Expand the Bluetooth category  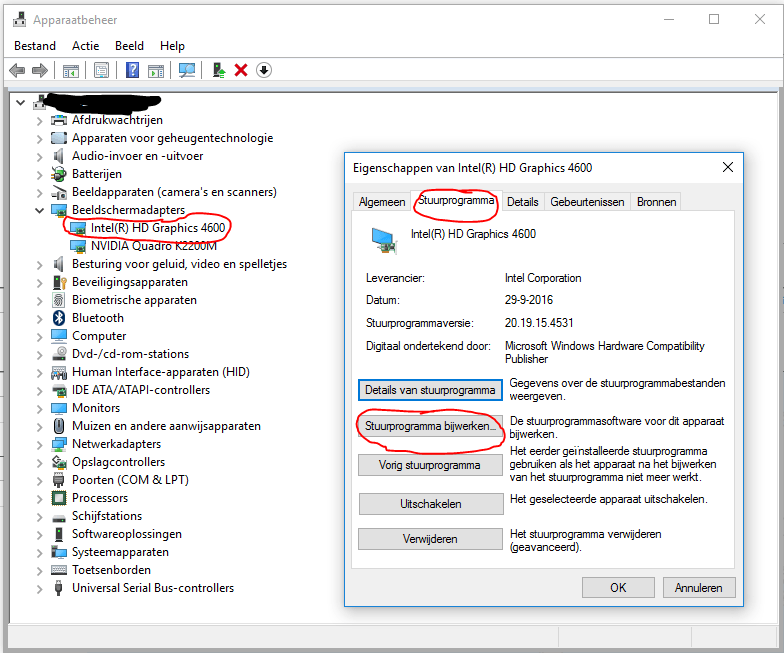(x=40, y=318)
